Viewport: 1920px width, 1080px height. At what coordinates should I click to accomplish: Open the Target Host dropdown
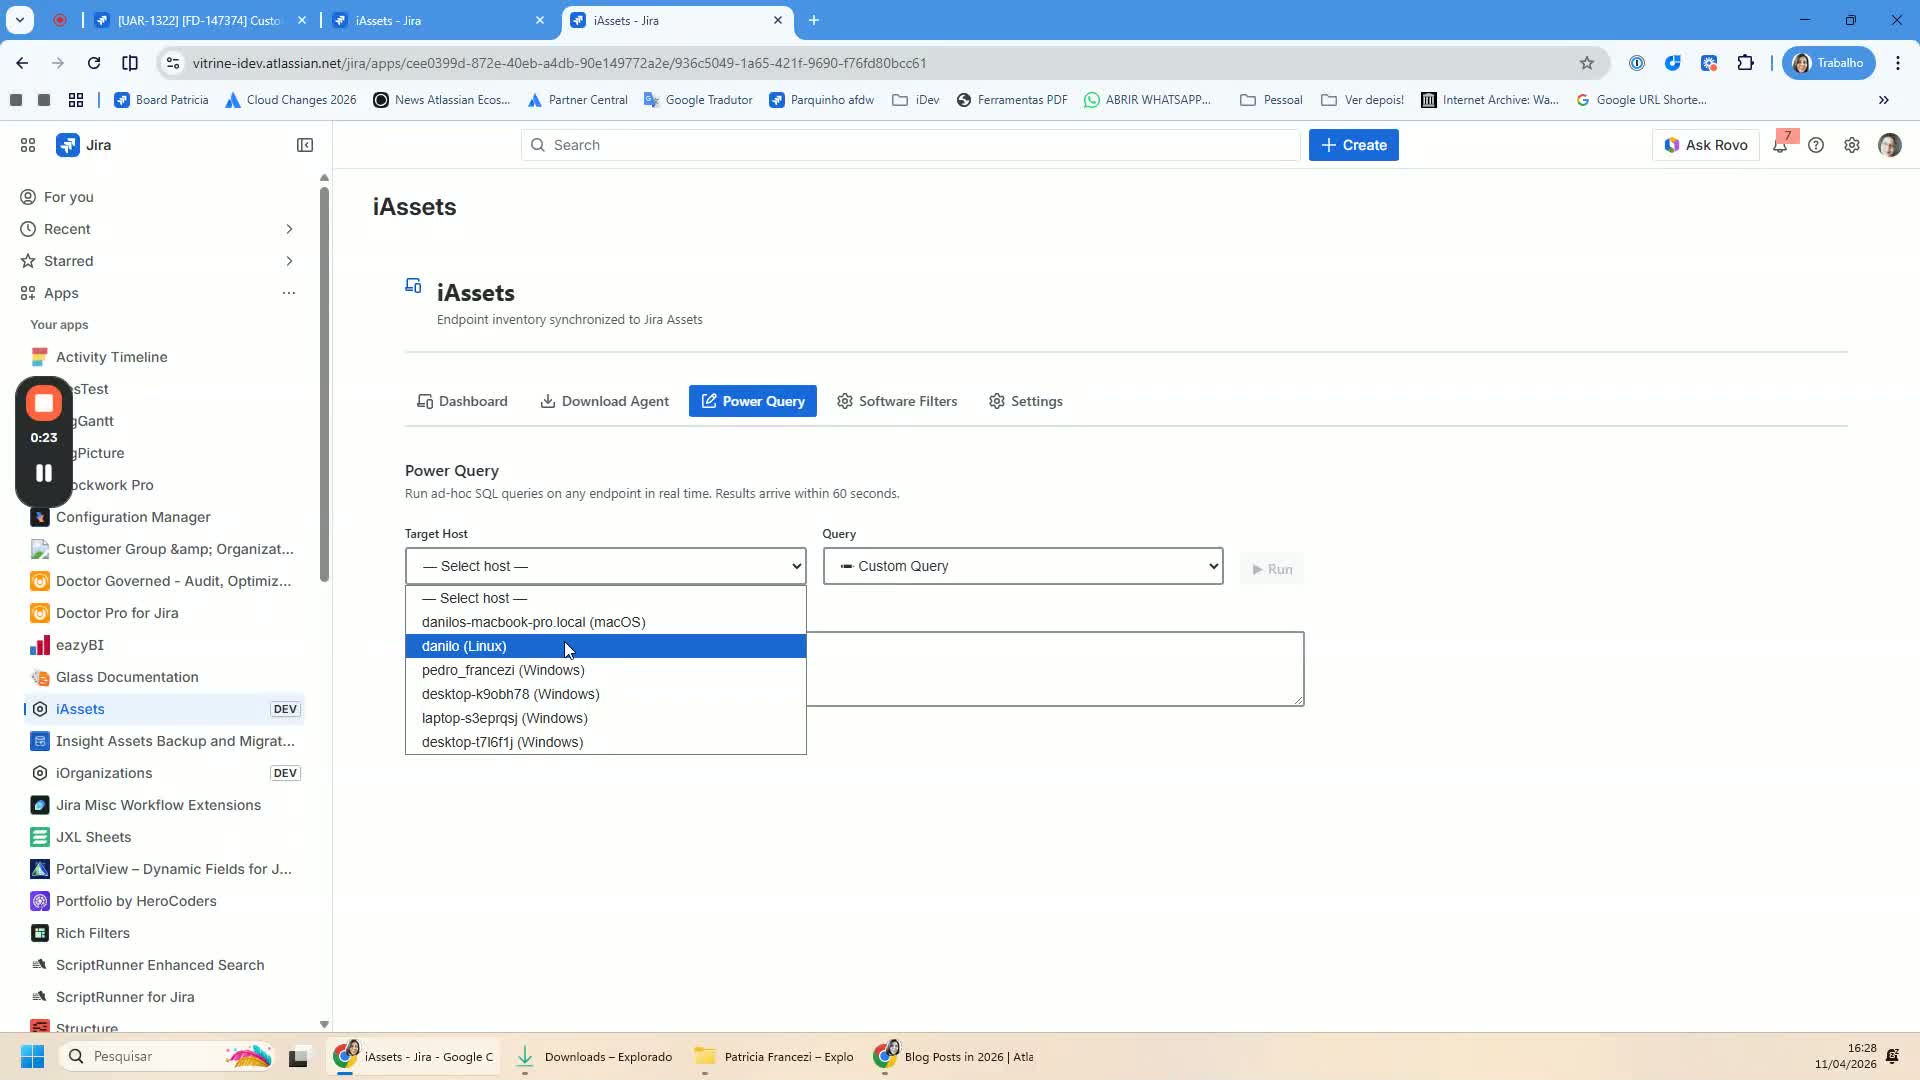coord(606,566)
